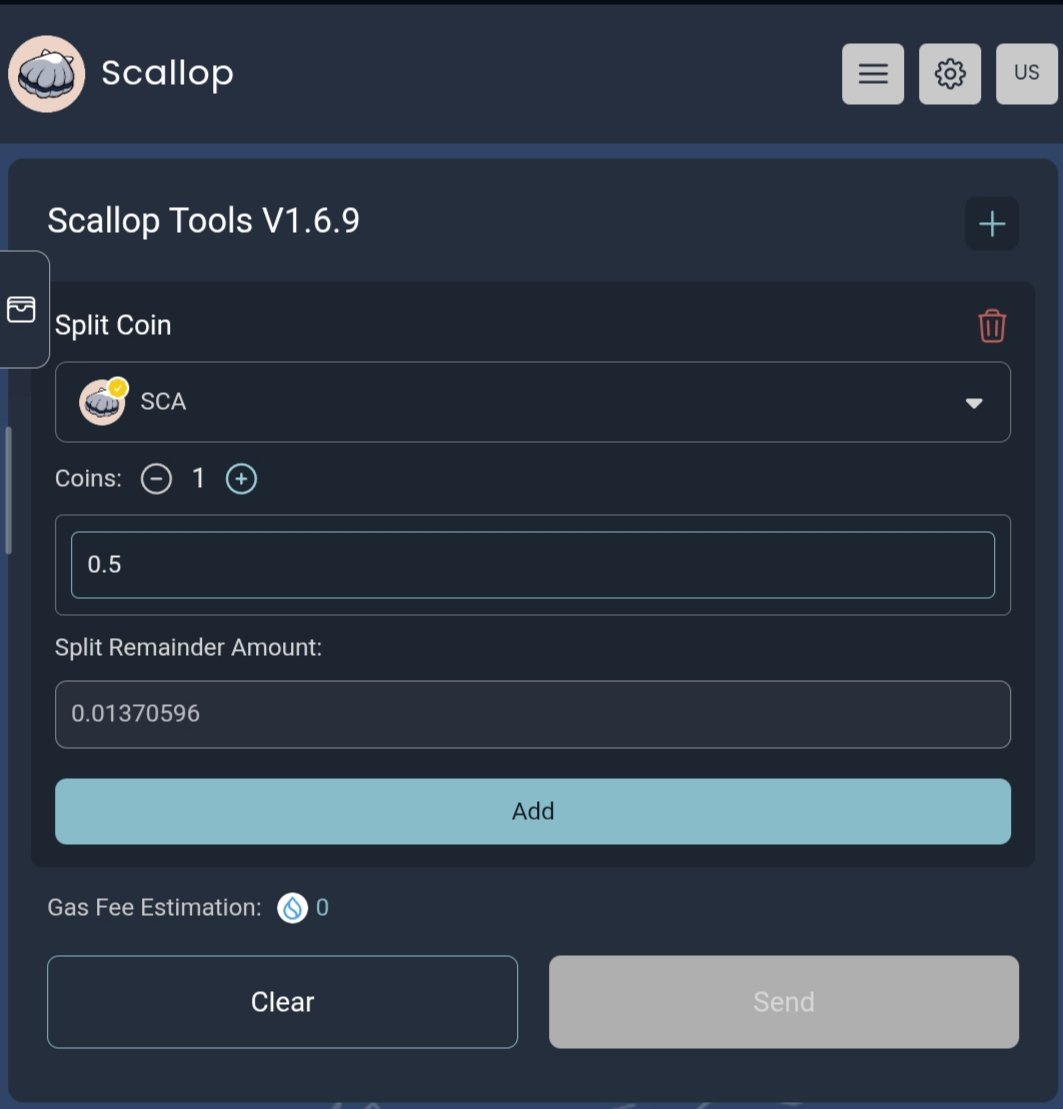Click the Add button
This screenshot has height=1109, width=1063.
point(533,811)
